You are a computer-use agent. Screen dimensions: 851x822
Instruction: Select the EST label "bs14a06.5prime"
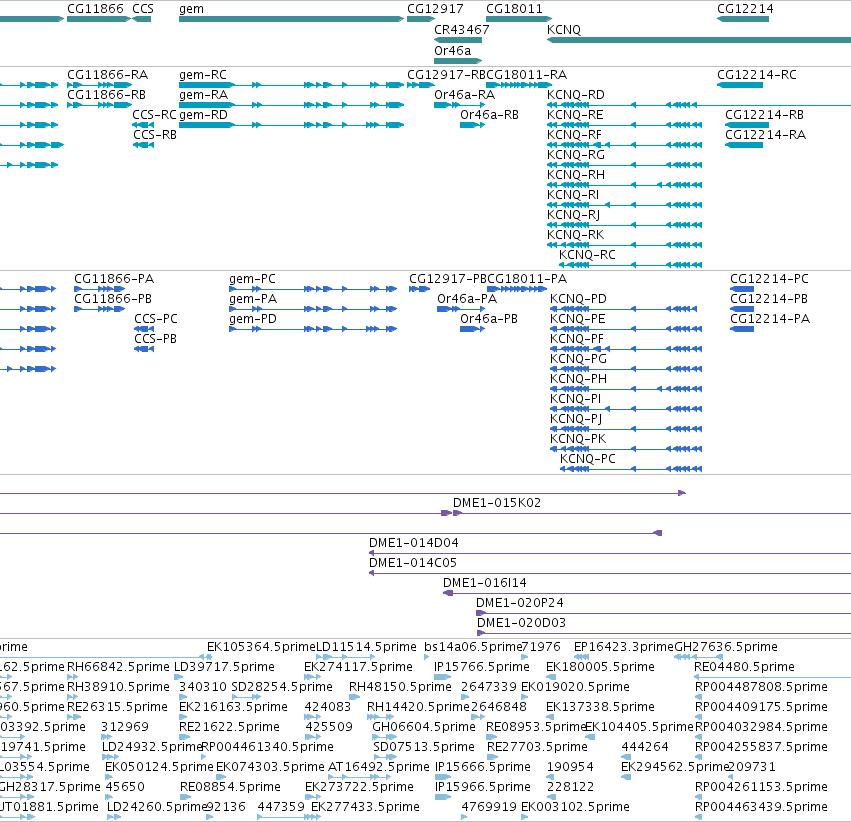tap(473, 647)
